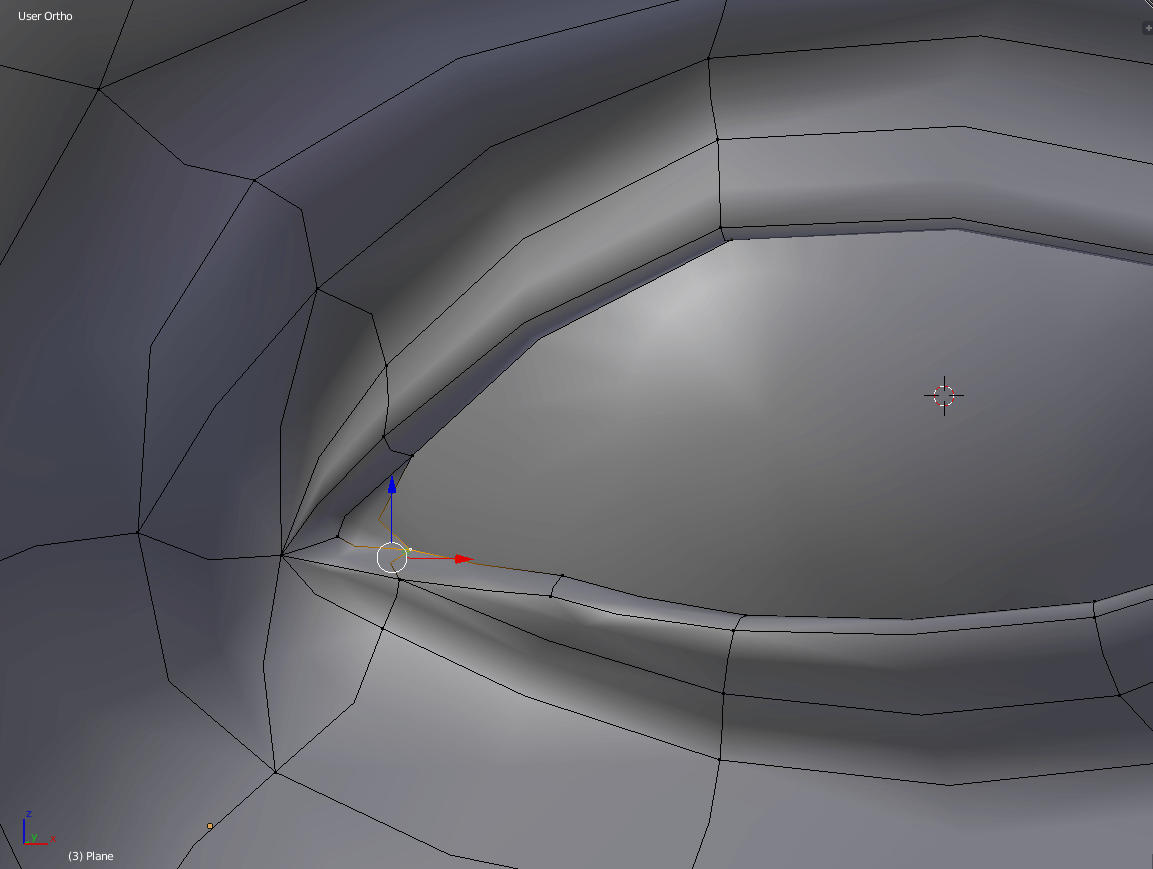This screenshot has width=1153, height=869.
Task: Select the highlighted vertex beside the manipulator circle
Action: pos(410,549)
